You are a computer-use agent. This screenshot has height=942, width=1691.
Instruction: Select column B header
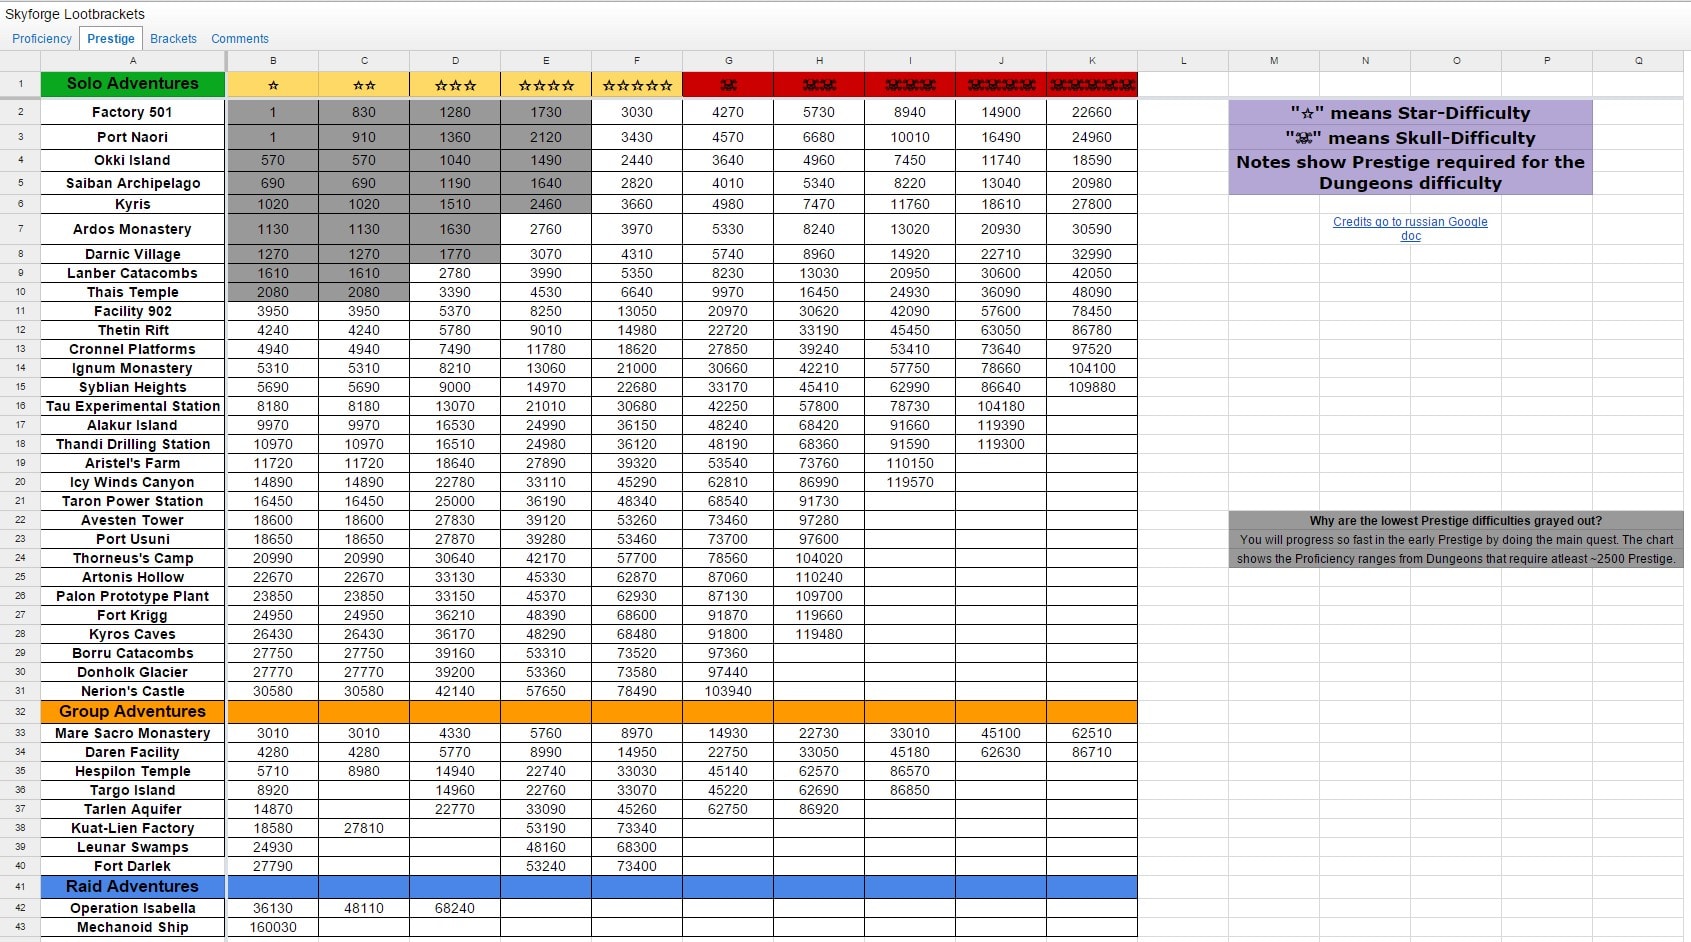pyautogui.click(x=273, y=61)
